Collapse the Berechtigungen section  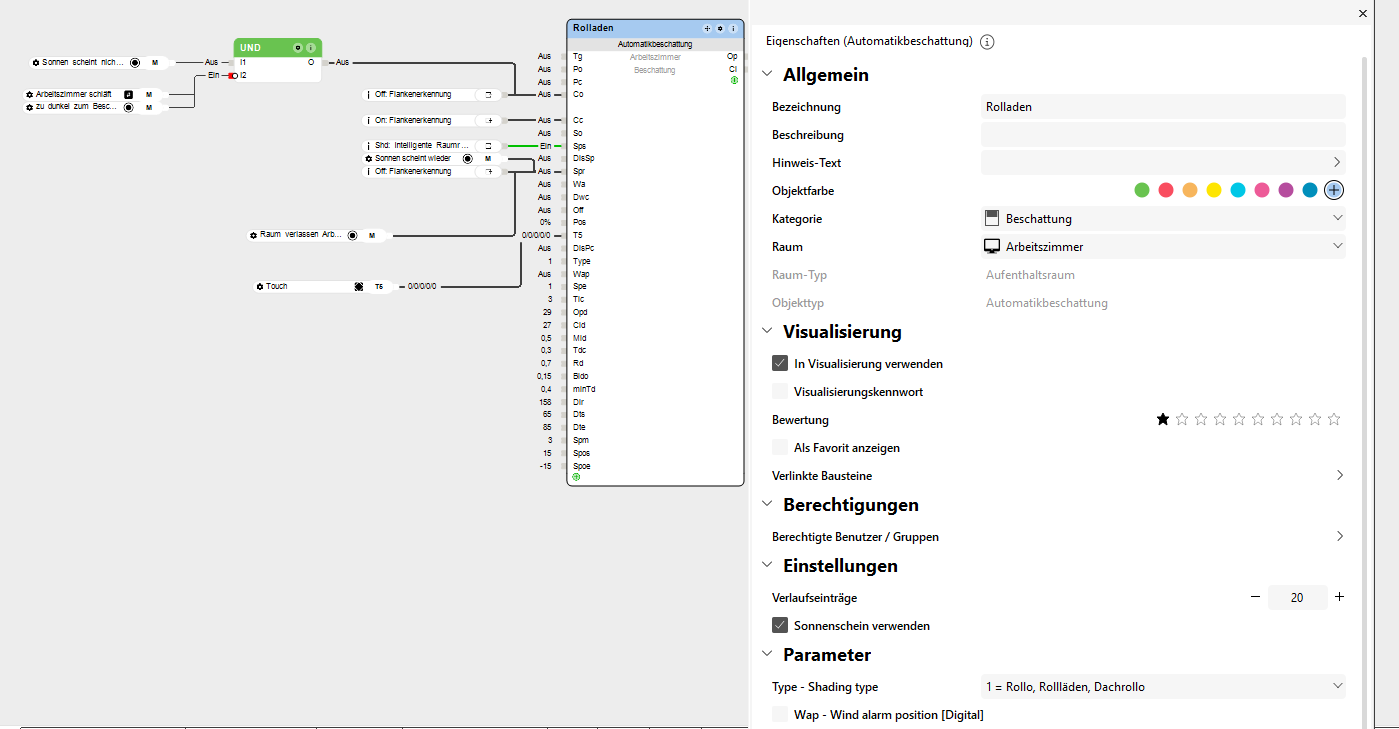[x=767, y=504]
